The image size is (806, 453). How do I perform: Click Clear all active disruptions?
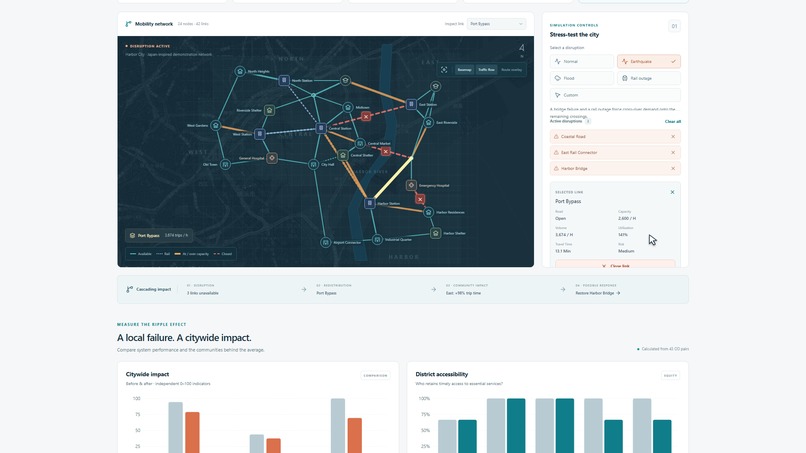(673, 121)
